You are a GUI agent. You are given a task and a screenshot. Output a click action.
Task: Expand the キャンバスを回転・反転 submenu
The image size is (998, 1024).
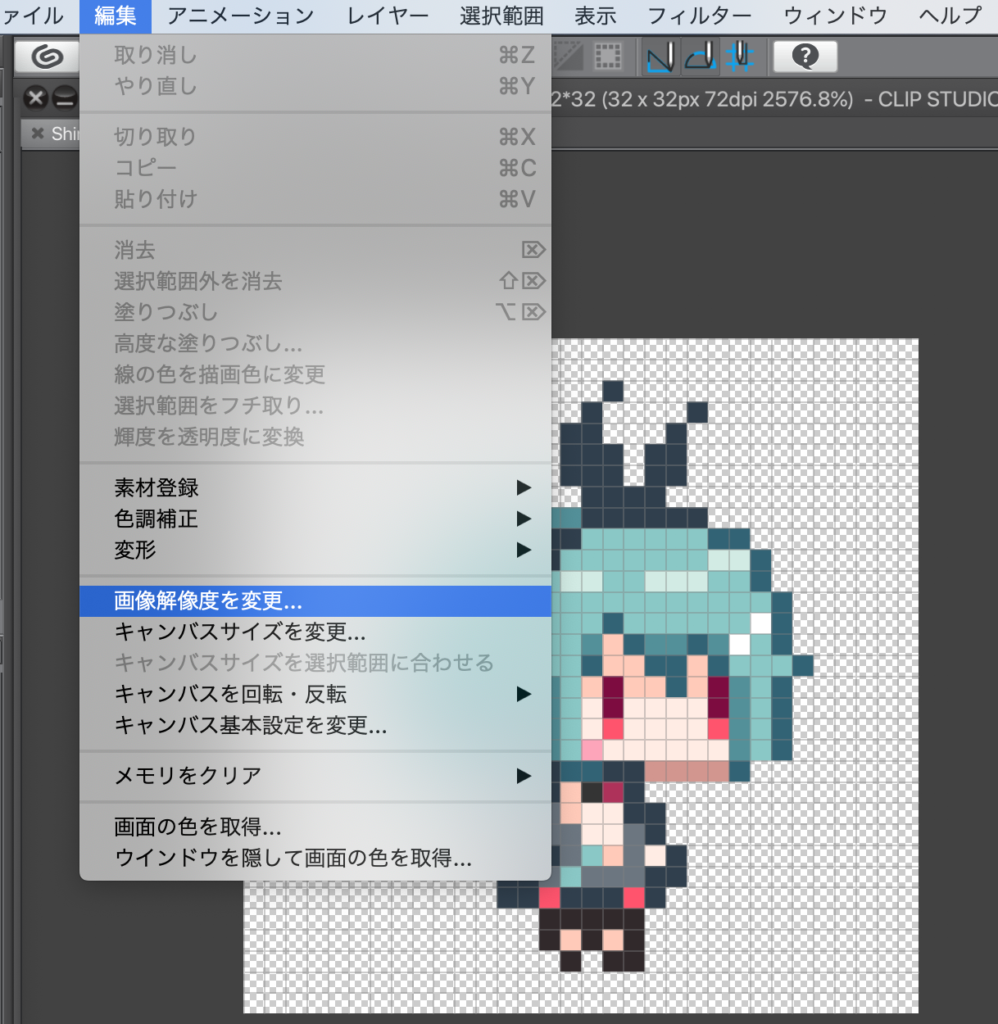click(x=315, y=694)
